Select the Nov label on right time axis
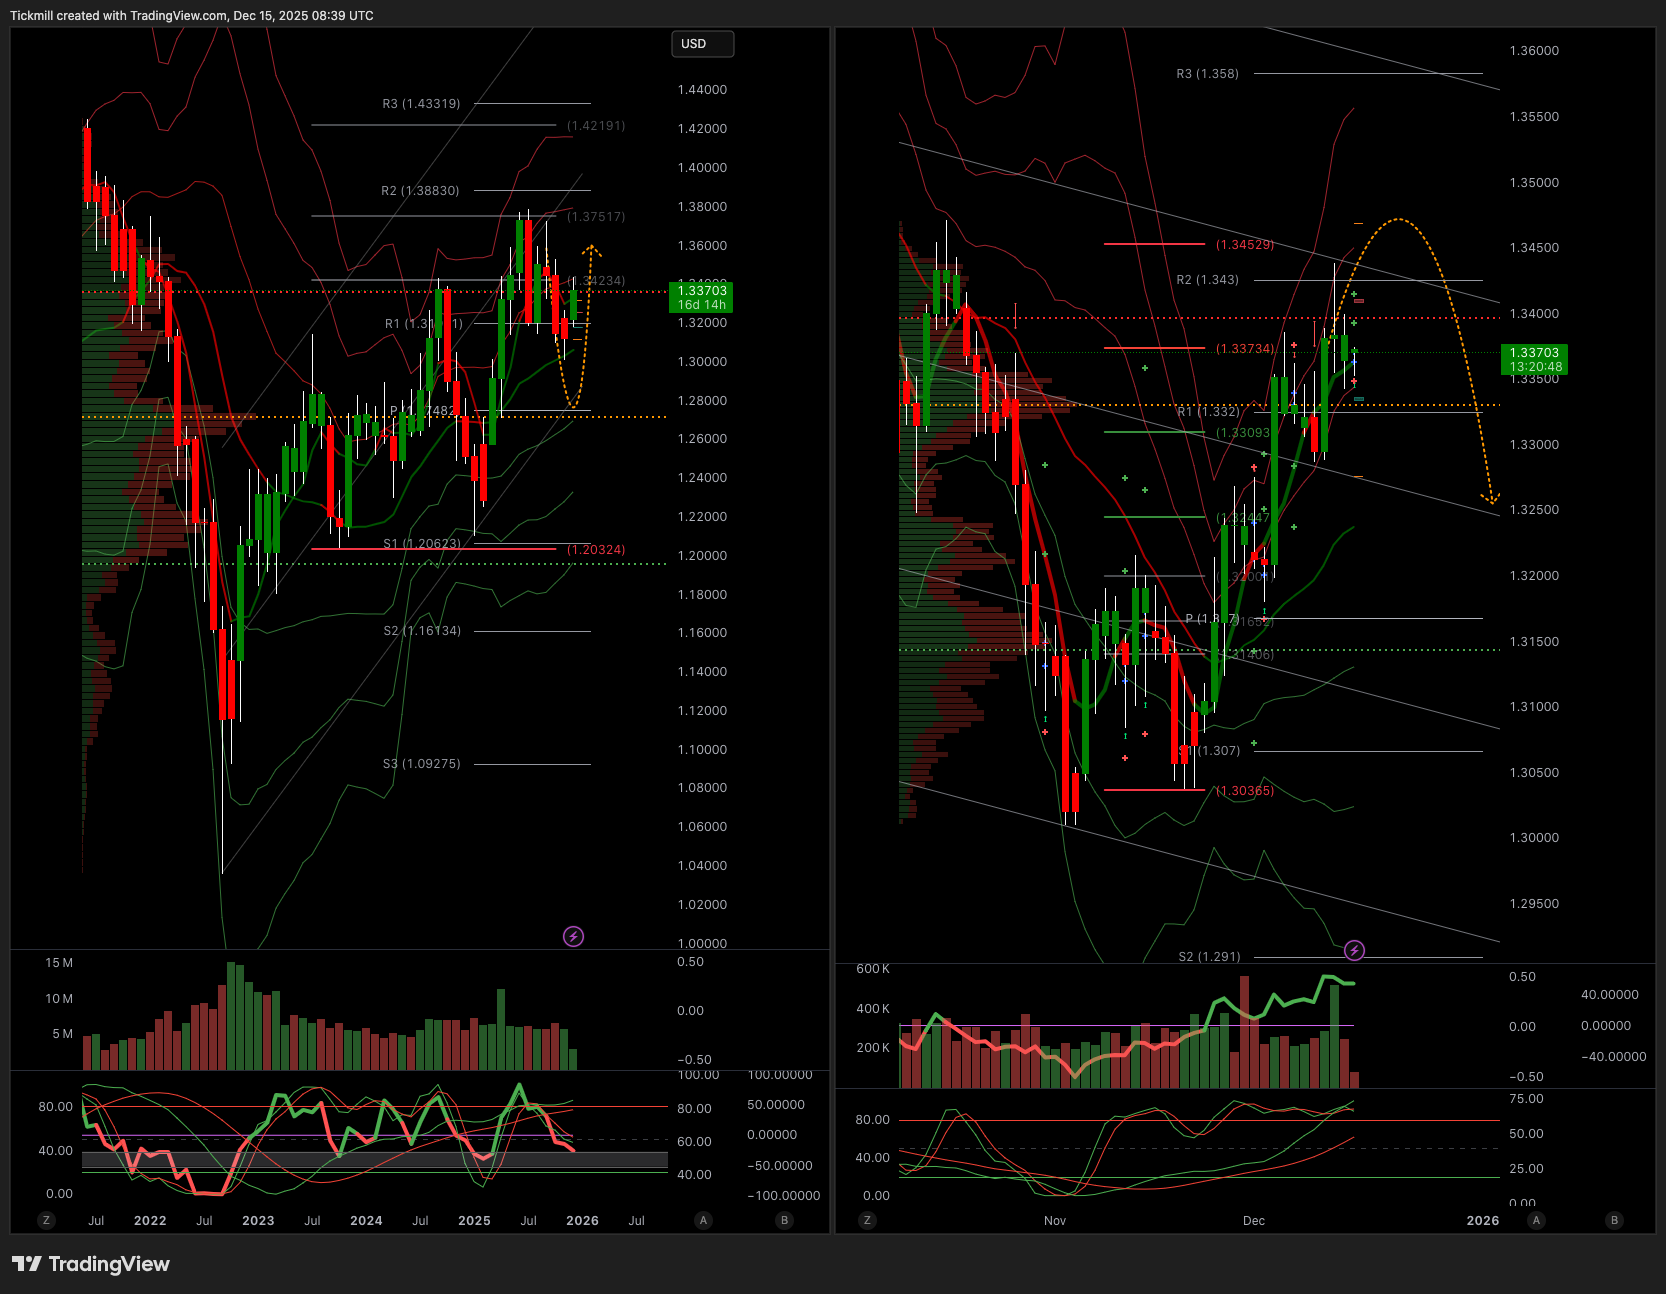The image size is (1666, 1294). point(1055,1220)
